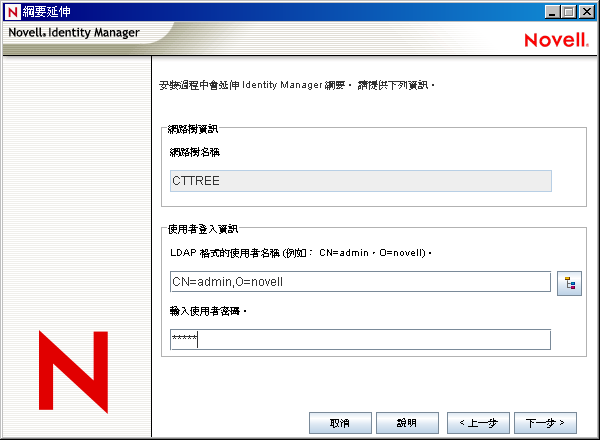Click the installation instruction text line

pyautogui.click(x=297, y=85)
